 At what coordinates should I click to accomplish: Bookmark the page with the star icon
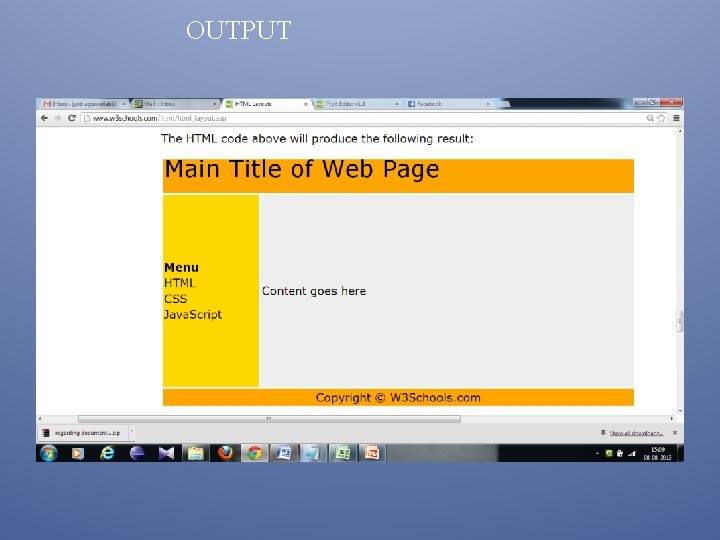(661, 118)
